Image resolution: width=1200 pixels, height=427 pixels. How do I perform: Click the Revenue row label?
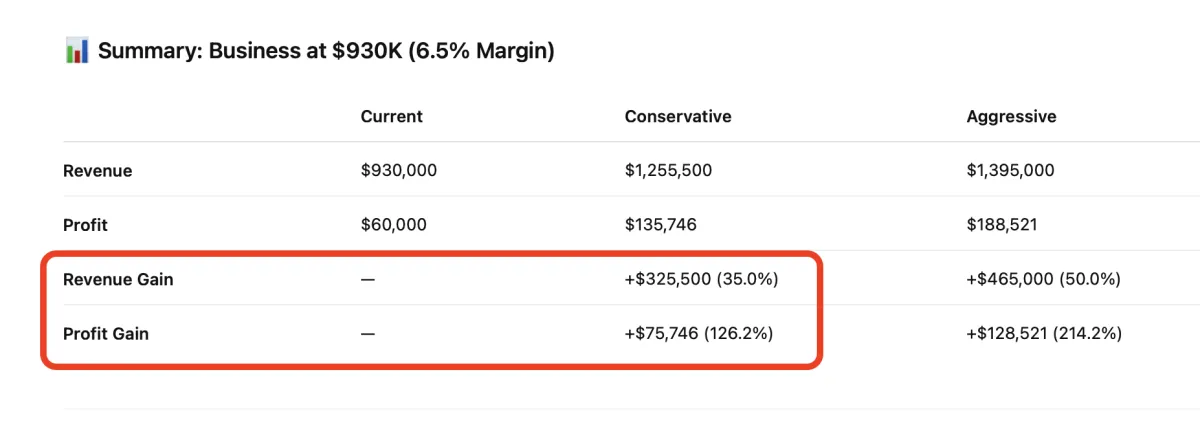click(97, 171)
